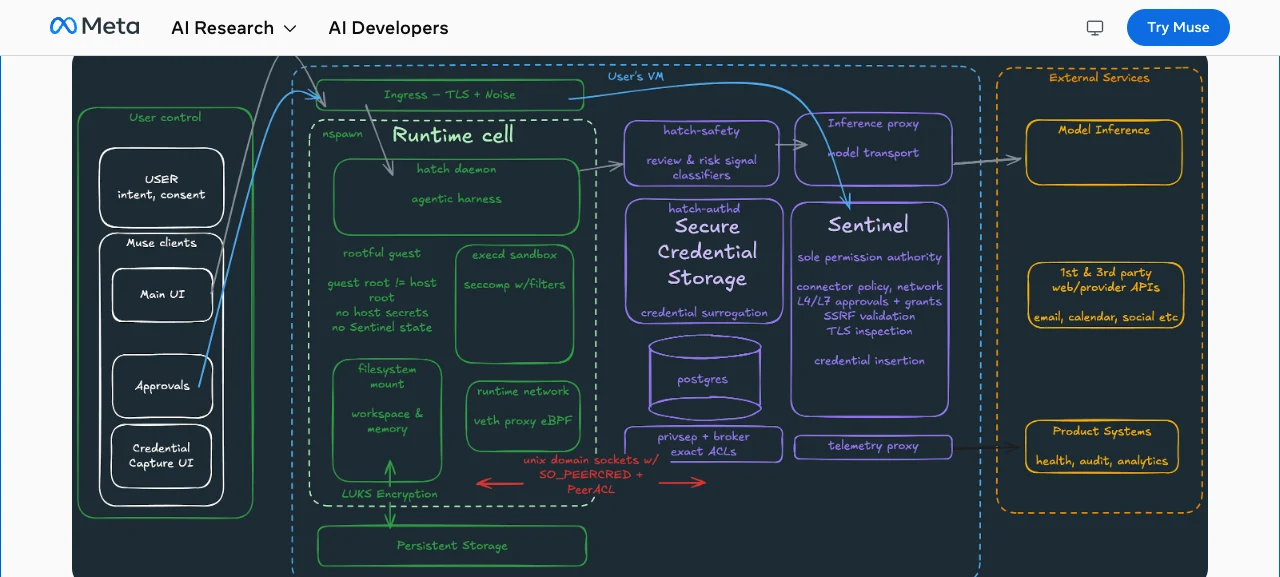Click the 'Persistent Storage' box
Screen dimensions: 1280x577
[452, 546]
